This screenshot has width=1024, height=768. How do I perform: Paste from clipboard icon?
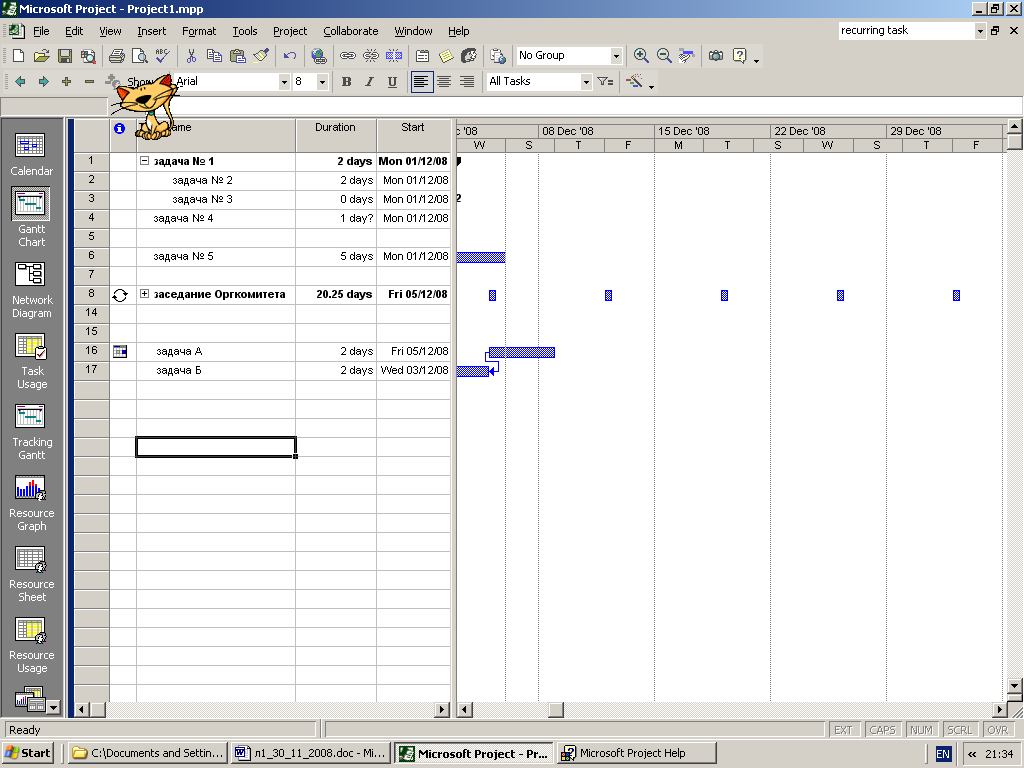tap(238, 56)
